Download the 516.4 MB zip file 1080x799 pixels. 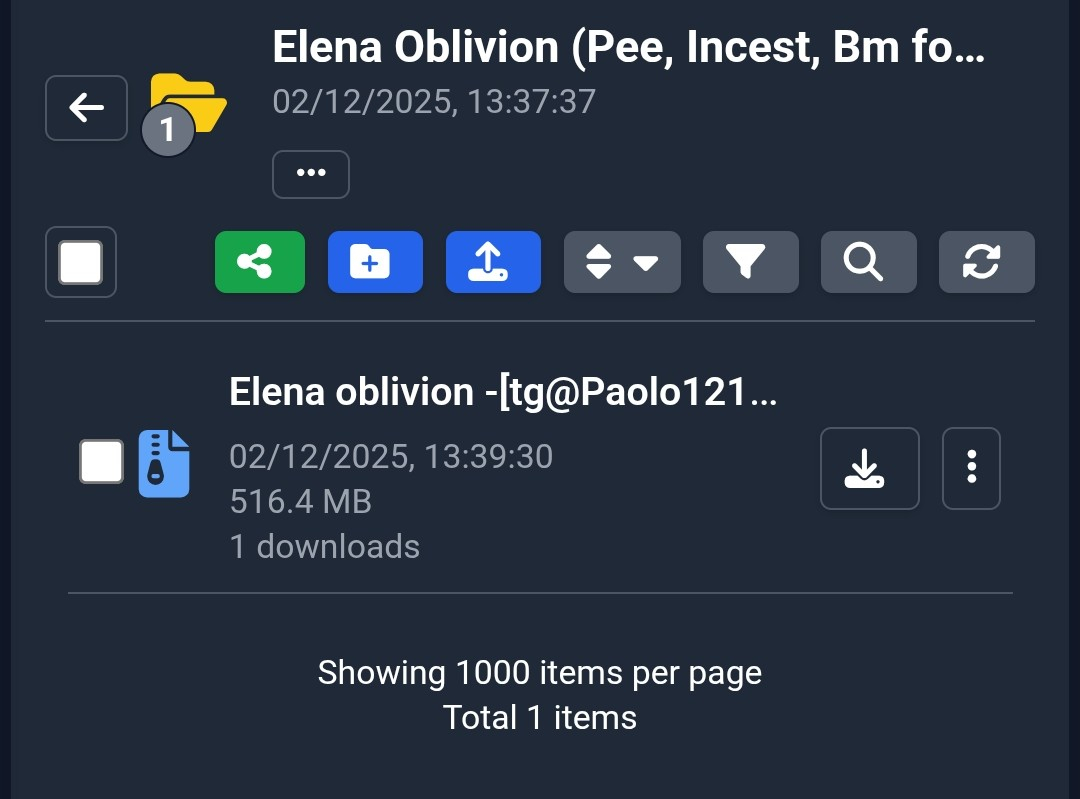[x=869, y=468]
